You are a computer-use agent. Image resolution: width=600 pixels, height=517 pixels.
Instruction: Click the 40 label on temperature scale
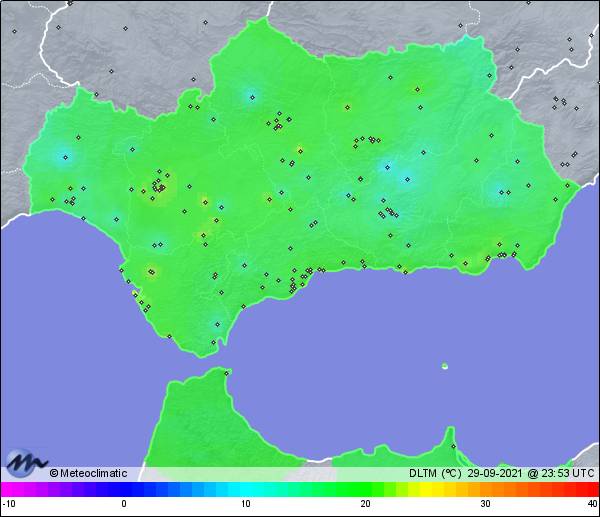593,504
